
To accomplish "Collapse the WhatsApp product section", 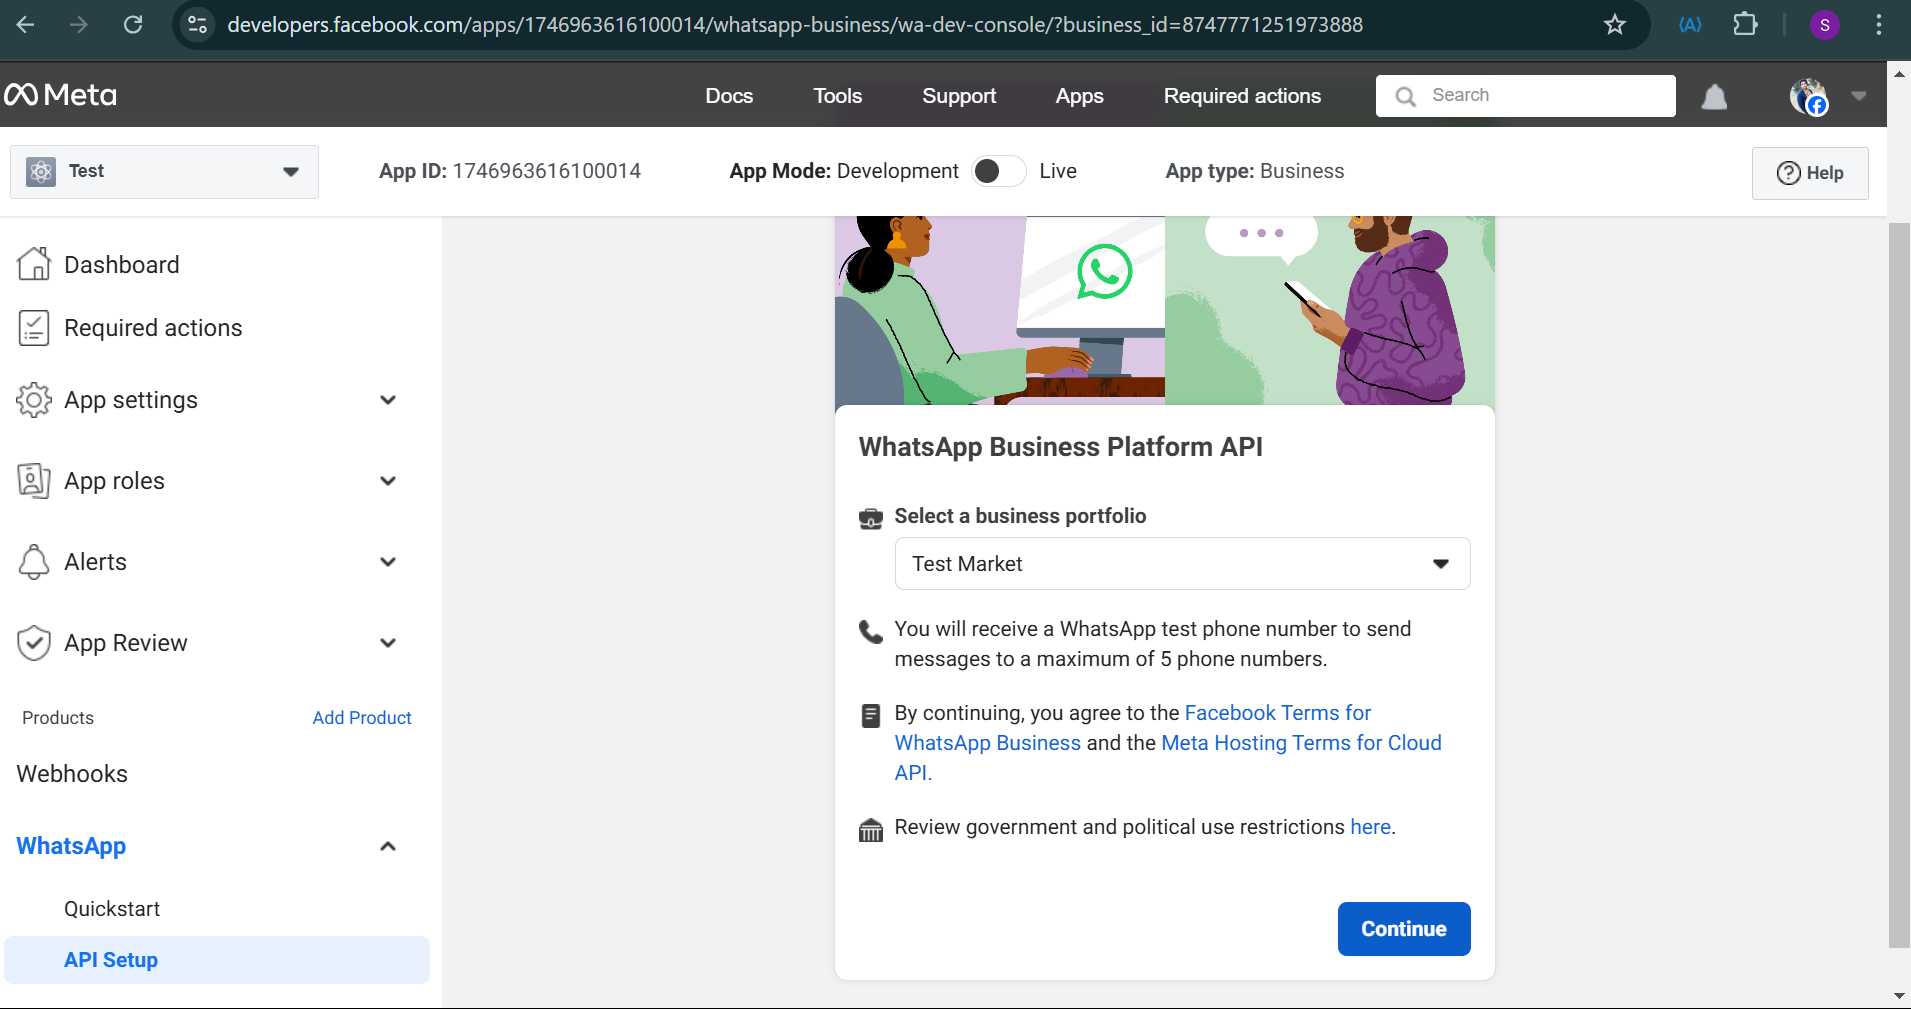I will point(386,846).
